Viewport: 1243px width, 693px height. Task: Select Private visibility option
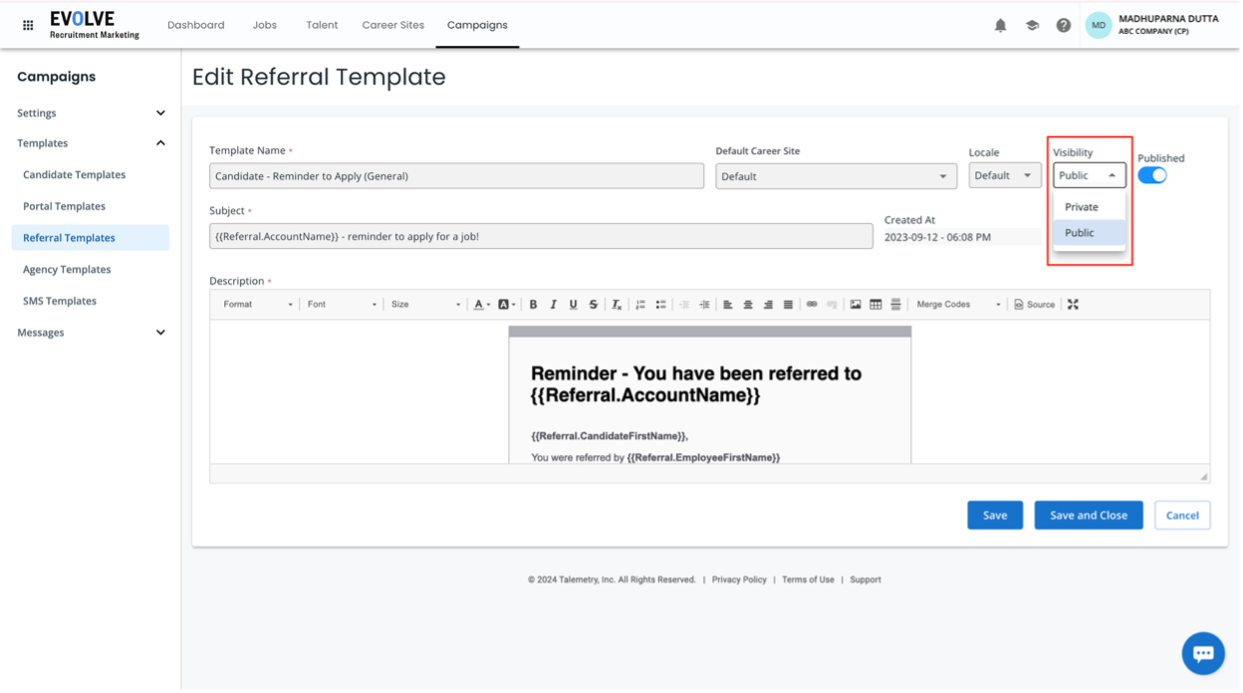coord(1081,207)
